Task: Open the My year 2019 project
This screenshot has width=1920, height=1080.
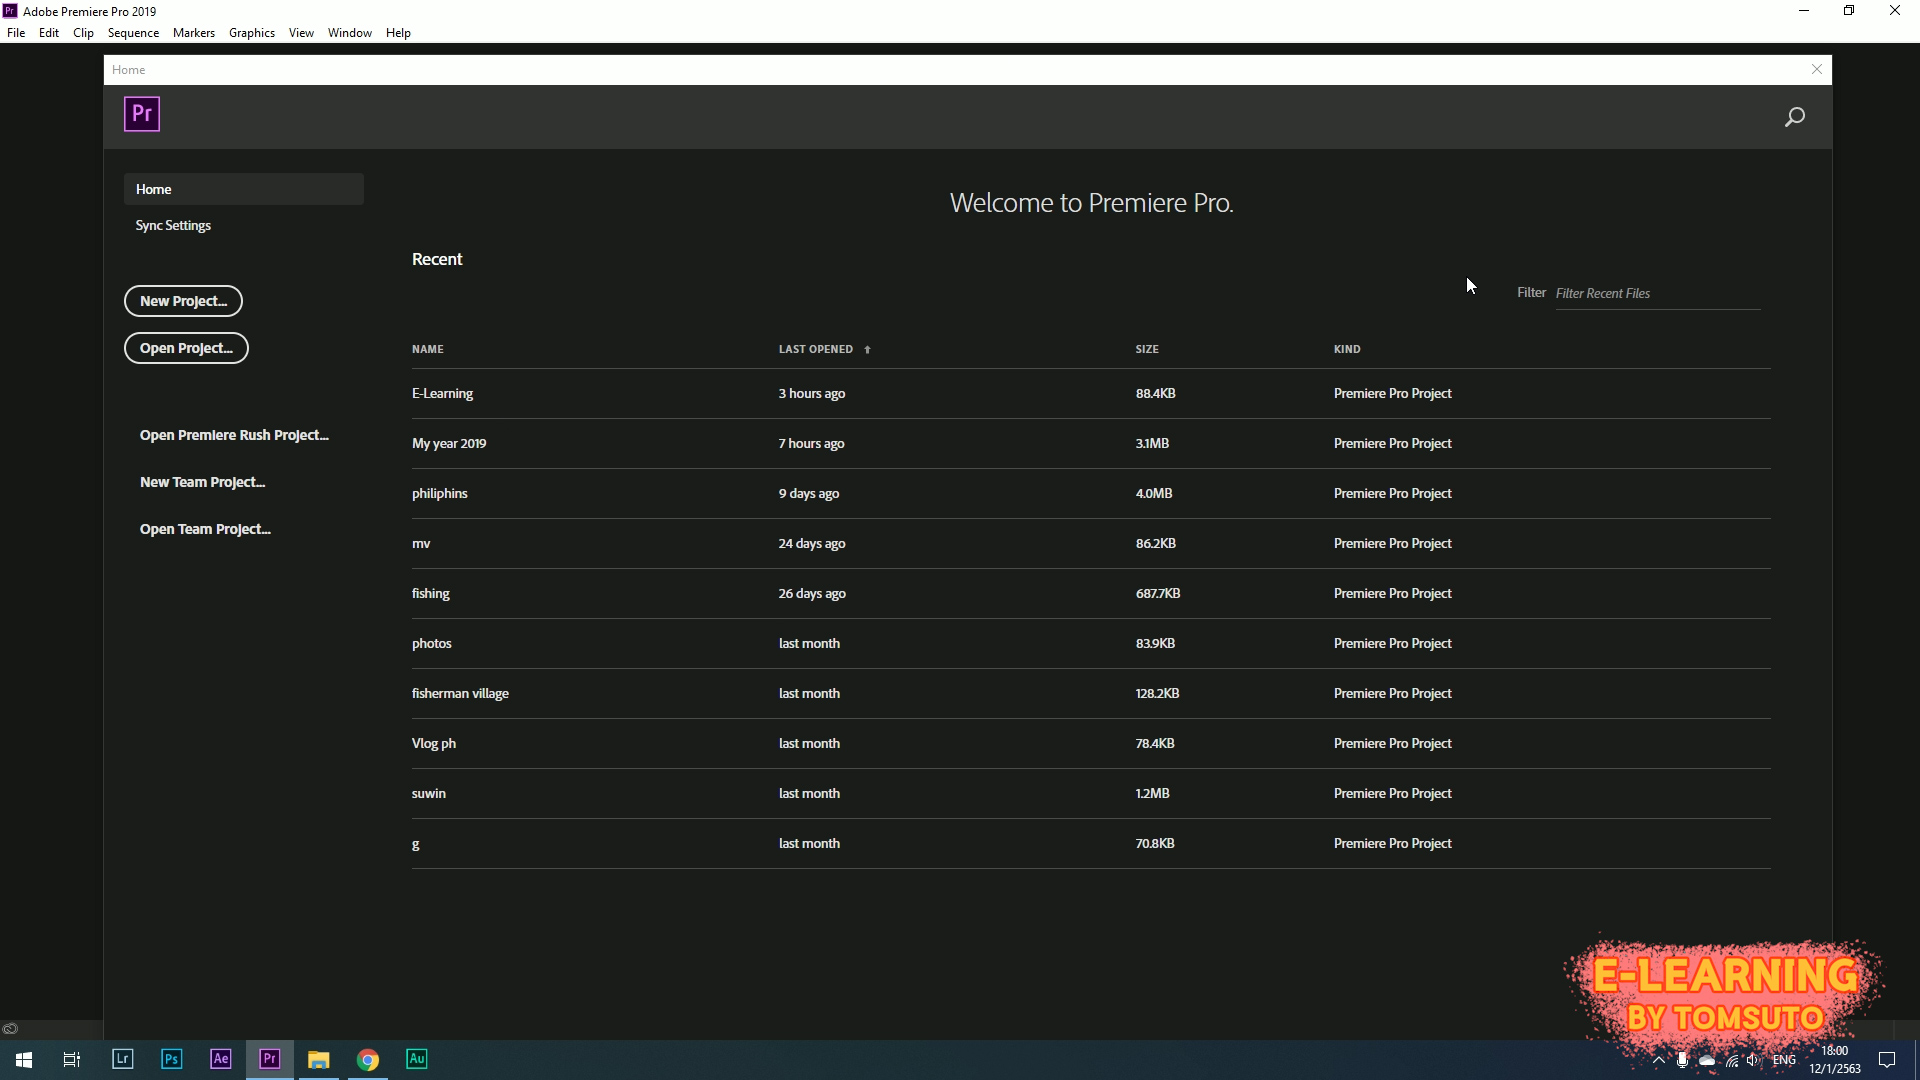Action: coord(1091,443)
